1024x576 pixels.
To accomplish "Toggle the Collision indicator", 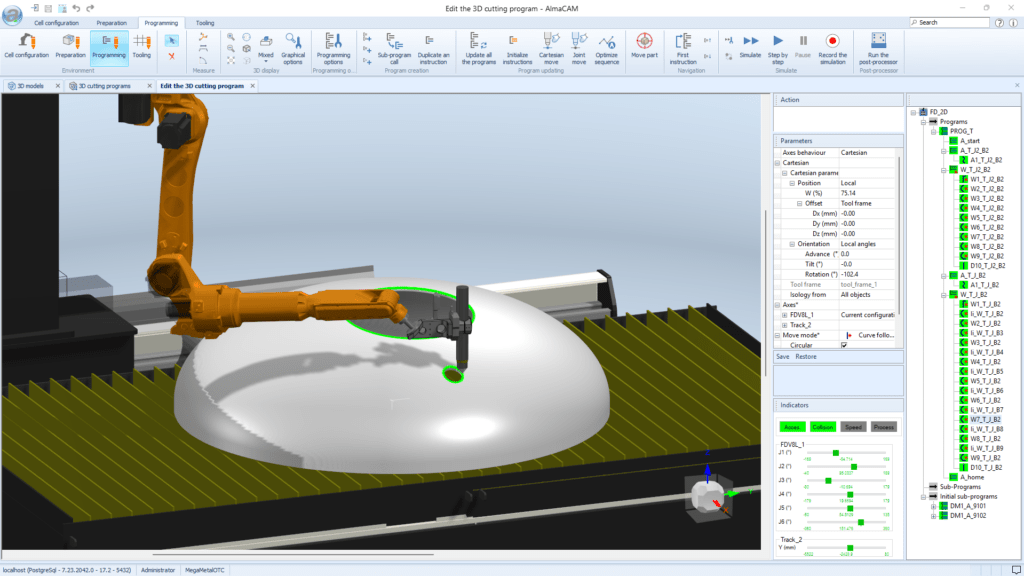I will [x=823, y=427].
